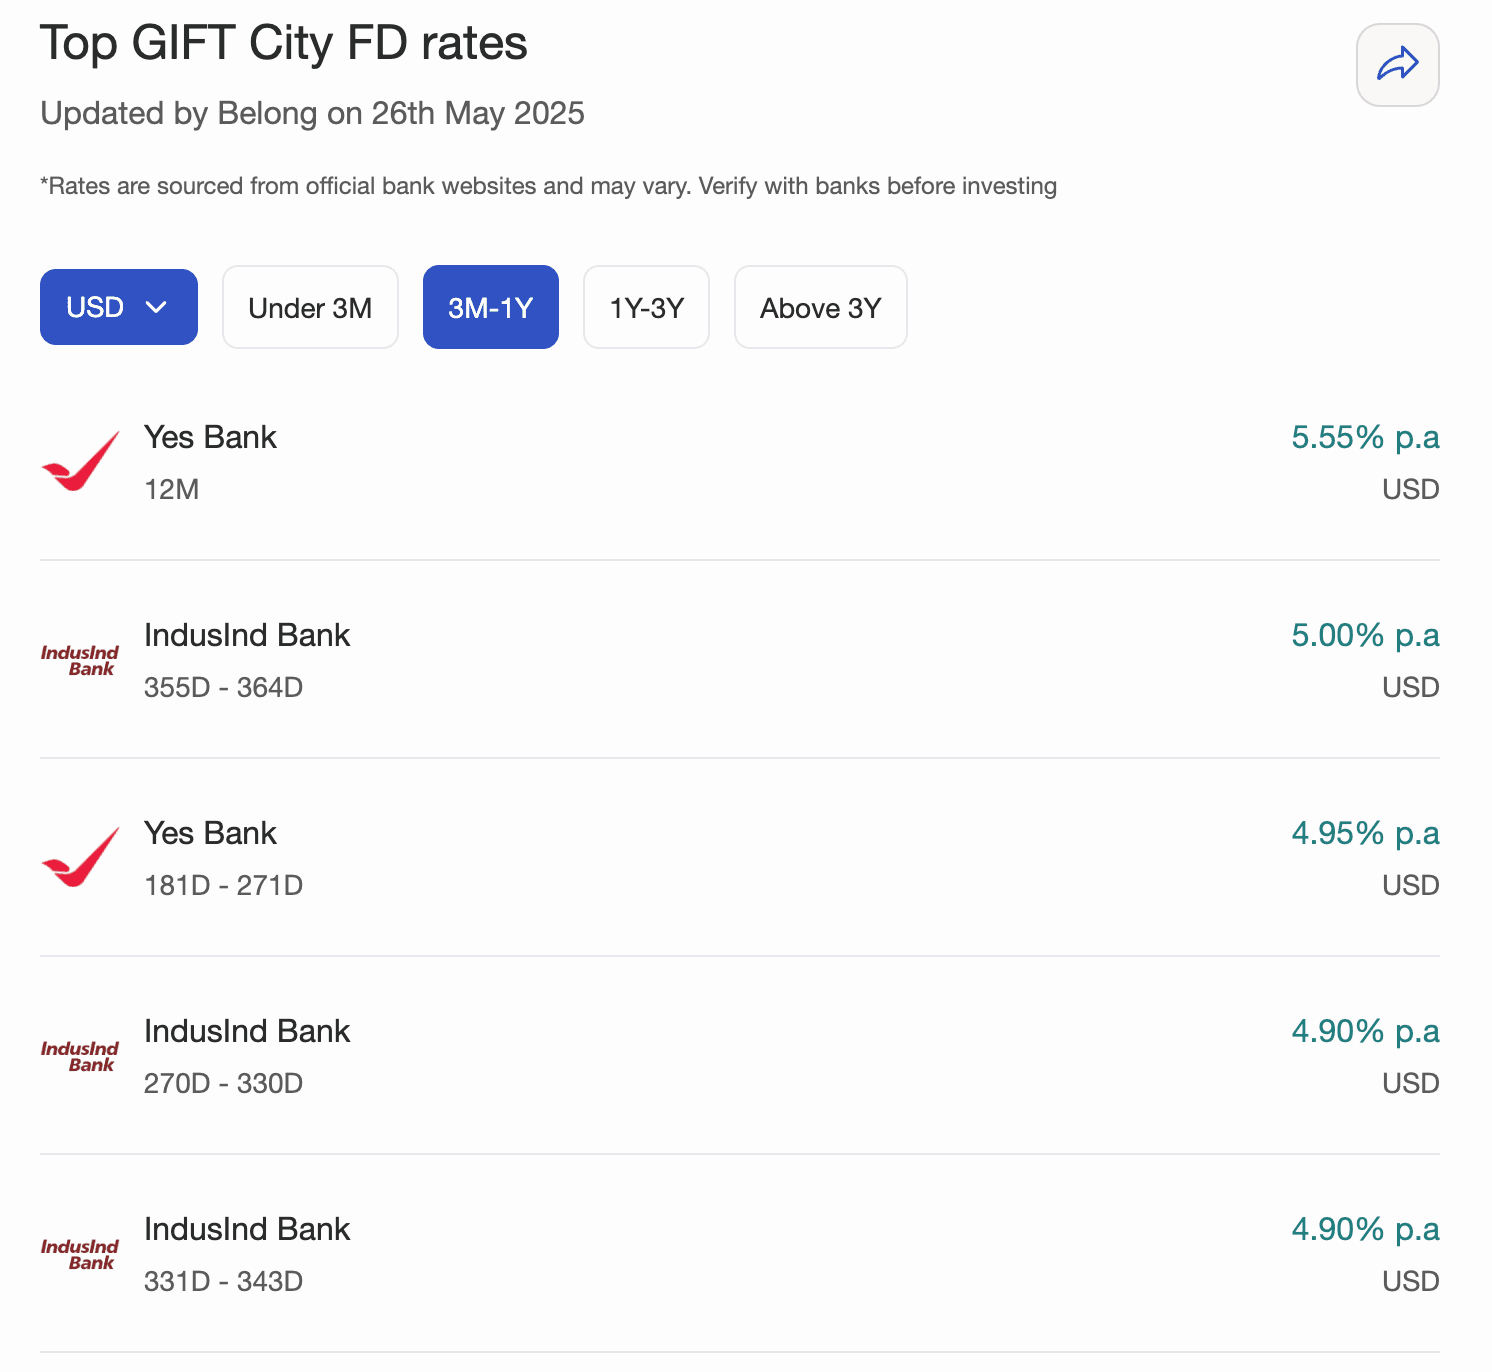1492x1372 pixels.
Task: Click Yes Bank name in 12M row
Action: coord(210,437)
